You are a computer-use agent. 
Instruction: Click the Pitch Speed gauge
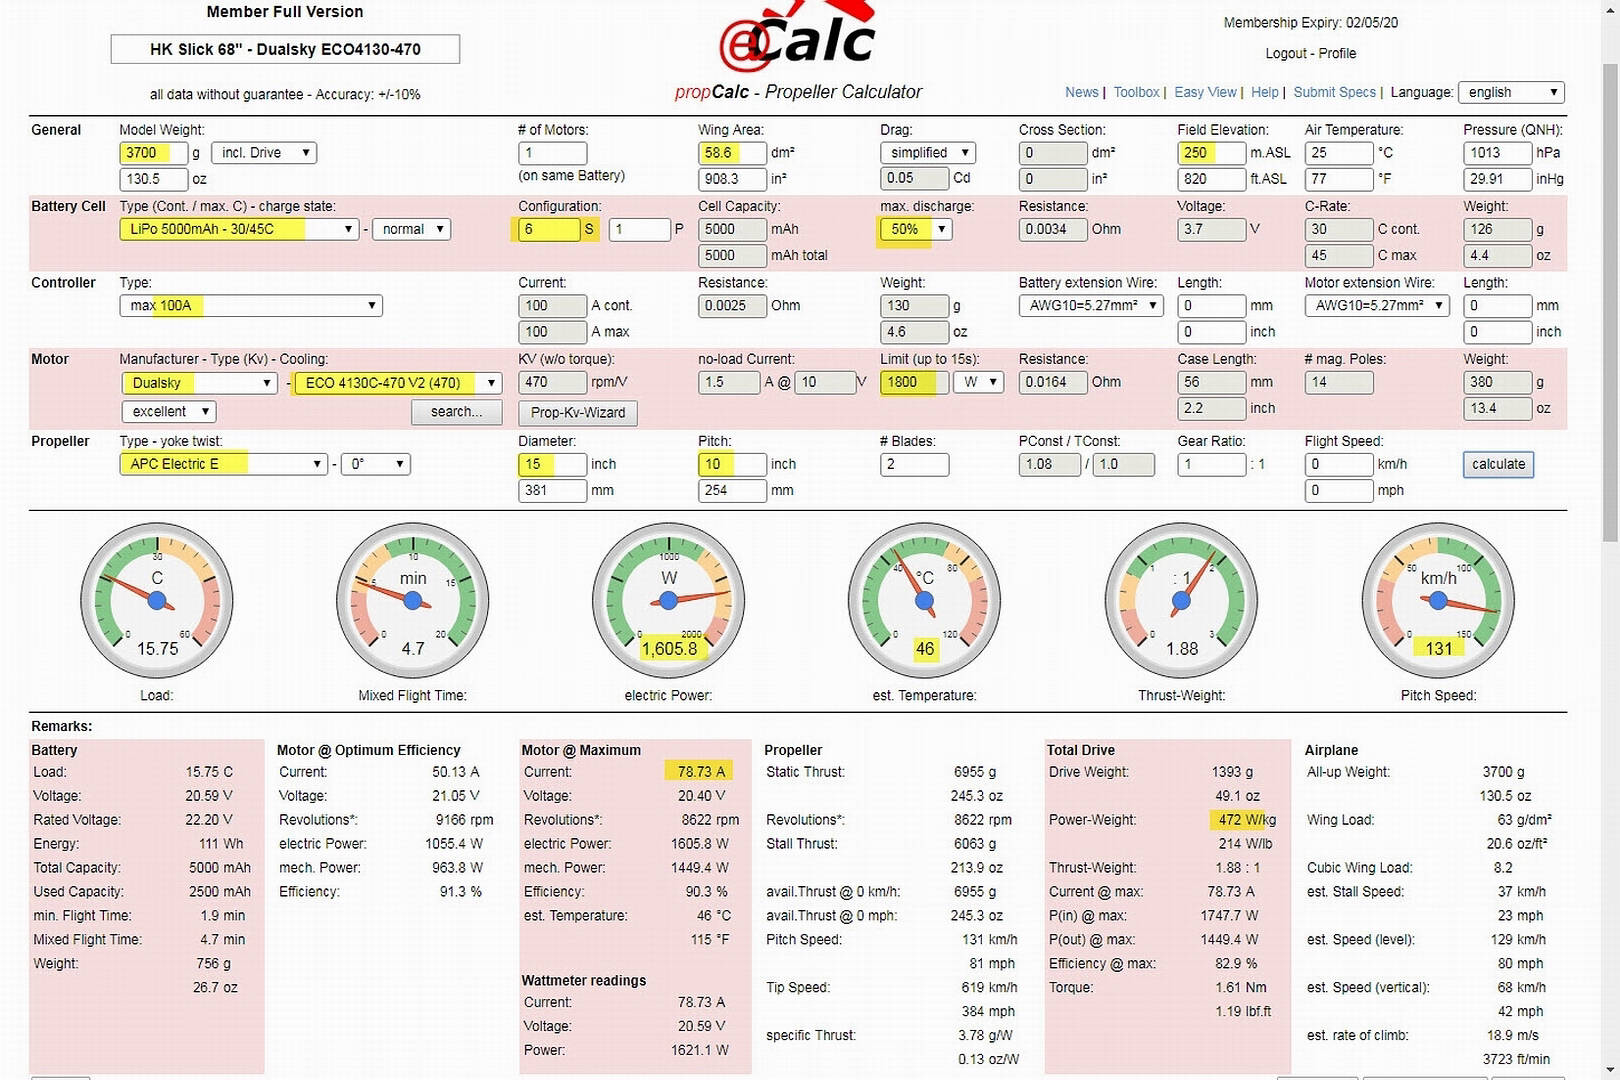[x=1438, y=601]
